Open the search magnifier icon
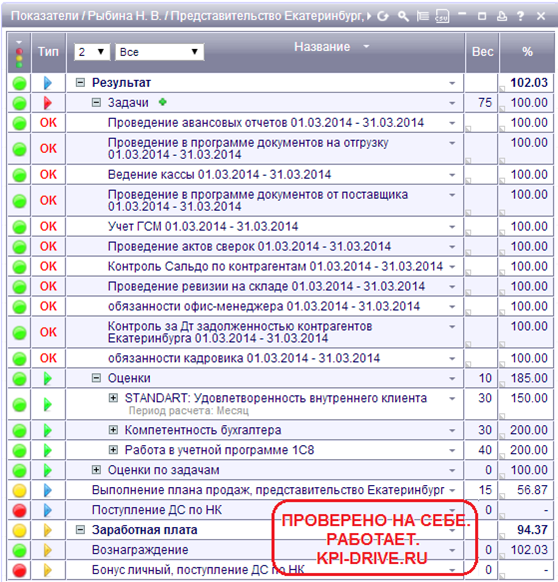This screenshot has height=582, width=558. coord(403,16)
